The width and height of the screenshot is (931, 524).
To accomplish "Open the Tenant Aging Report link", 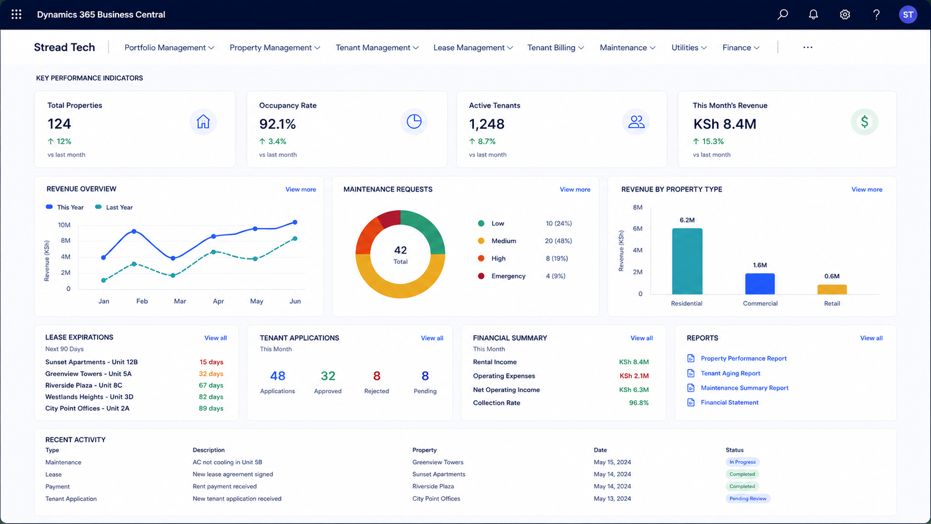I will [x=730, y=373].
